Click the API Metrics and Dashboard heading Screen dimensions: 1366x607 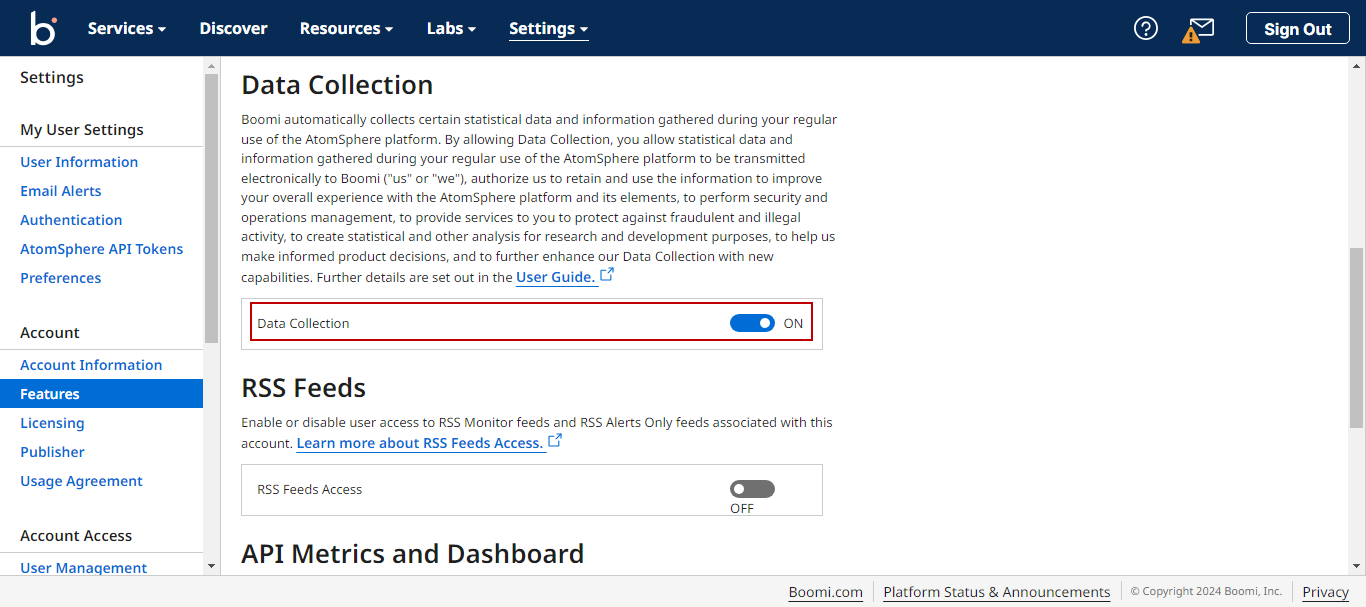point(413,554)
